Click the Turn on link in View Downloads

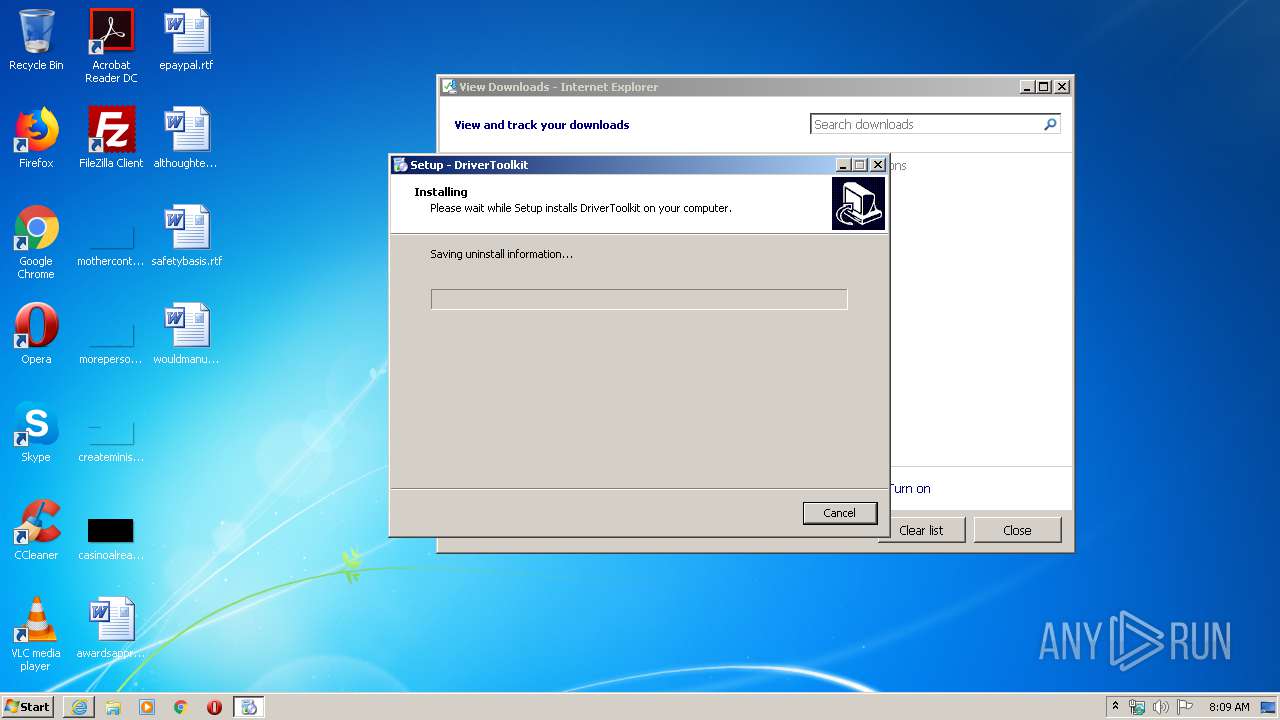[x=910, y=489]
